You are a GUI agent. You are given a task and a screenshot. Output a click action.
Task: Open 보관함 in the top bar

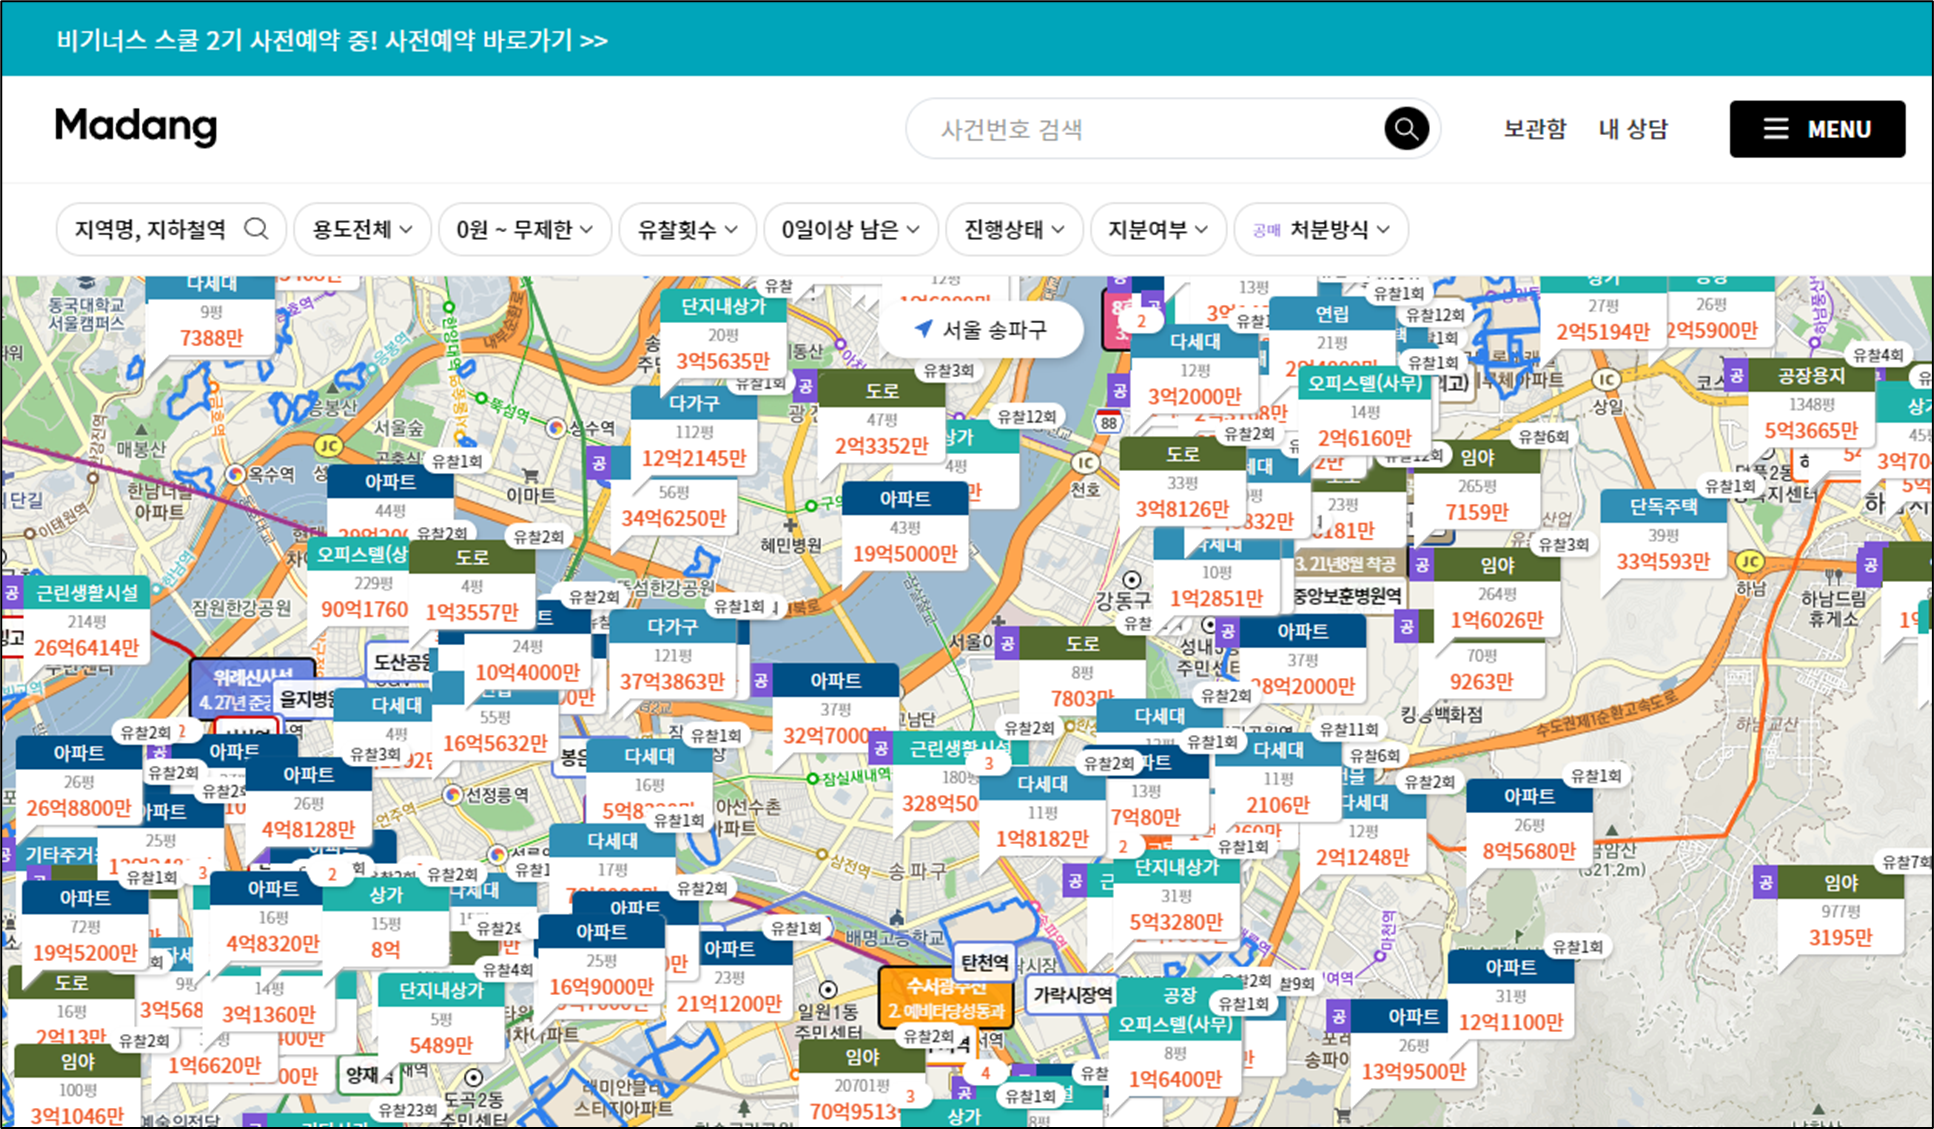point(1534,129)
